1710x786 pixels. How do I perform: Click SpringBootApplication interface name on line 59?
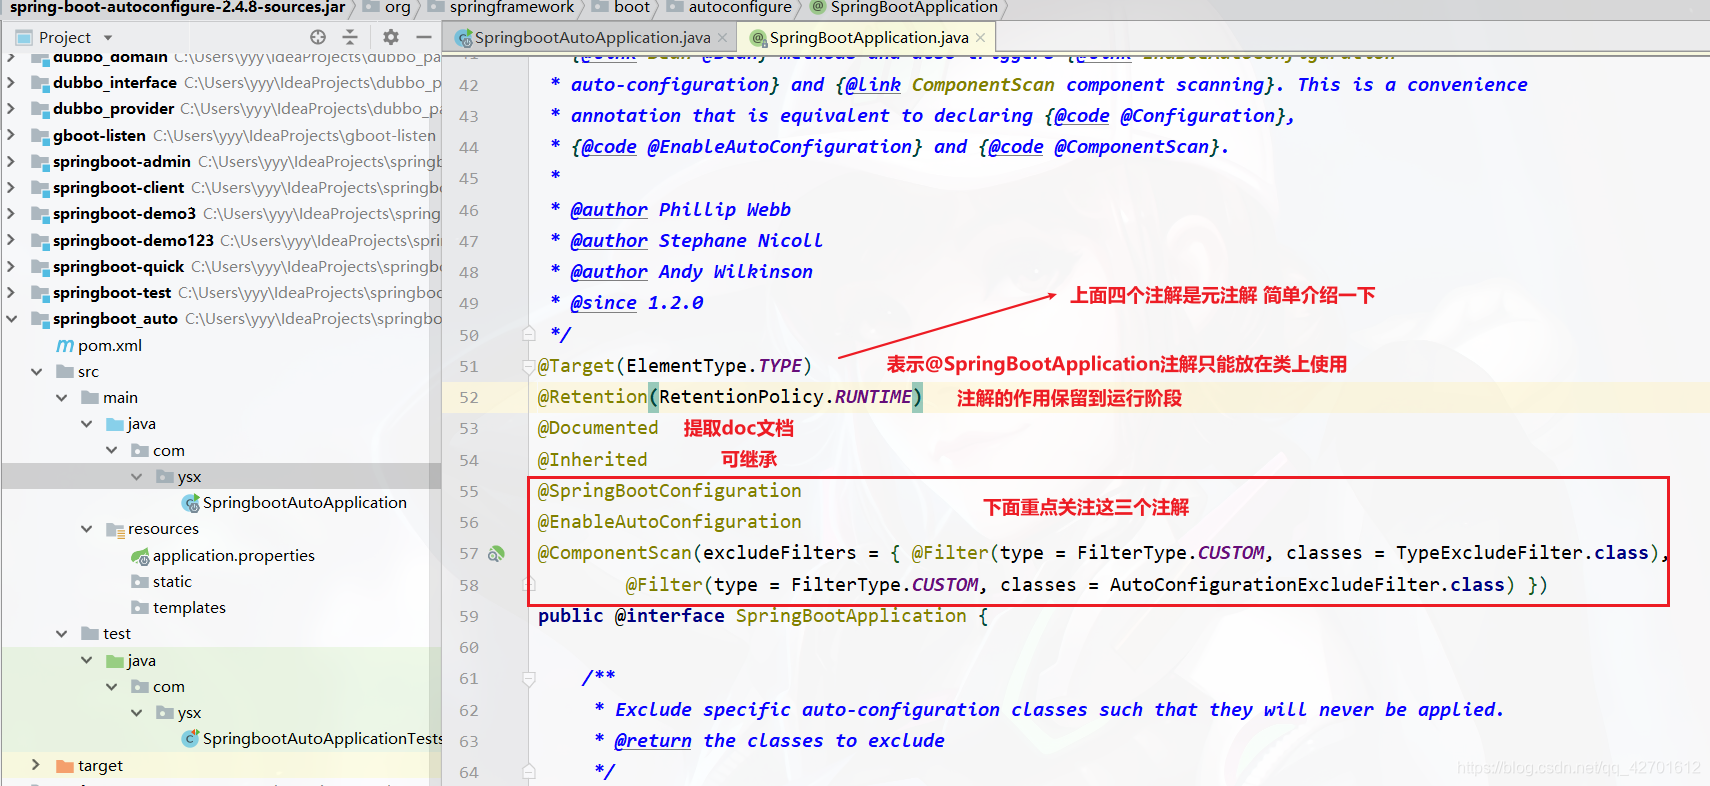[x=851, y=616]
